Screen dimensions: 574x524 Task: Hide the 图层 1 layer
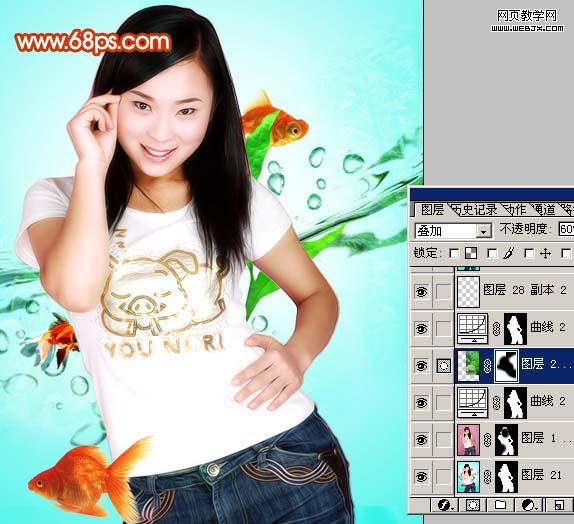pyautogui.click(x=421, y=439)
